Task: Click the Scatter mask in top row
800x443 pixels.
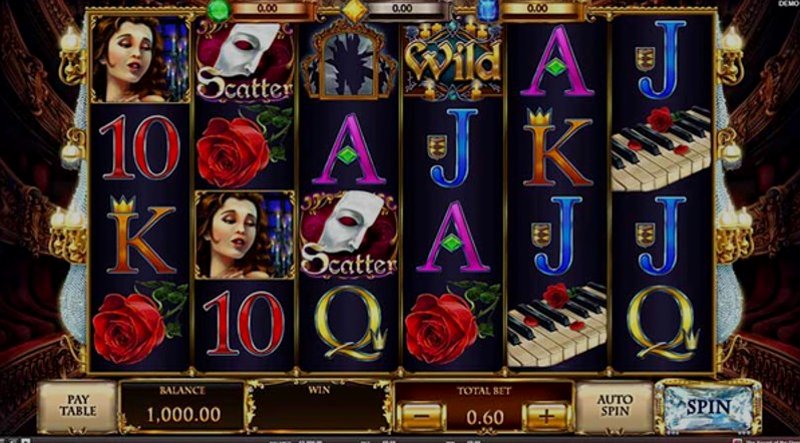Action: coord(245,61)
